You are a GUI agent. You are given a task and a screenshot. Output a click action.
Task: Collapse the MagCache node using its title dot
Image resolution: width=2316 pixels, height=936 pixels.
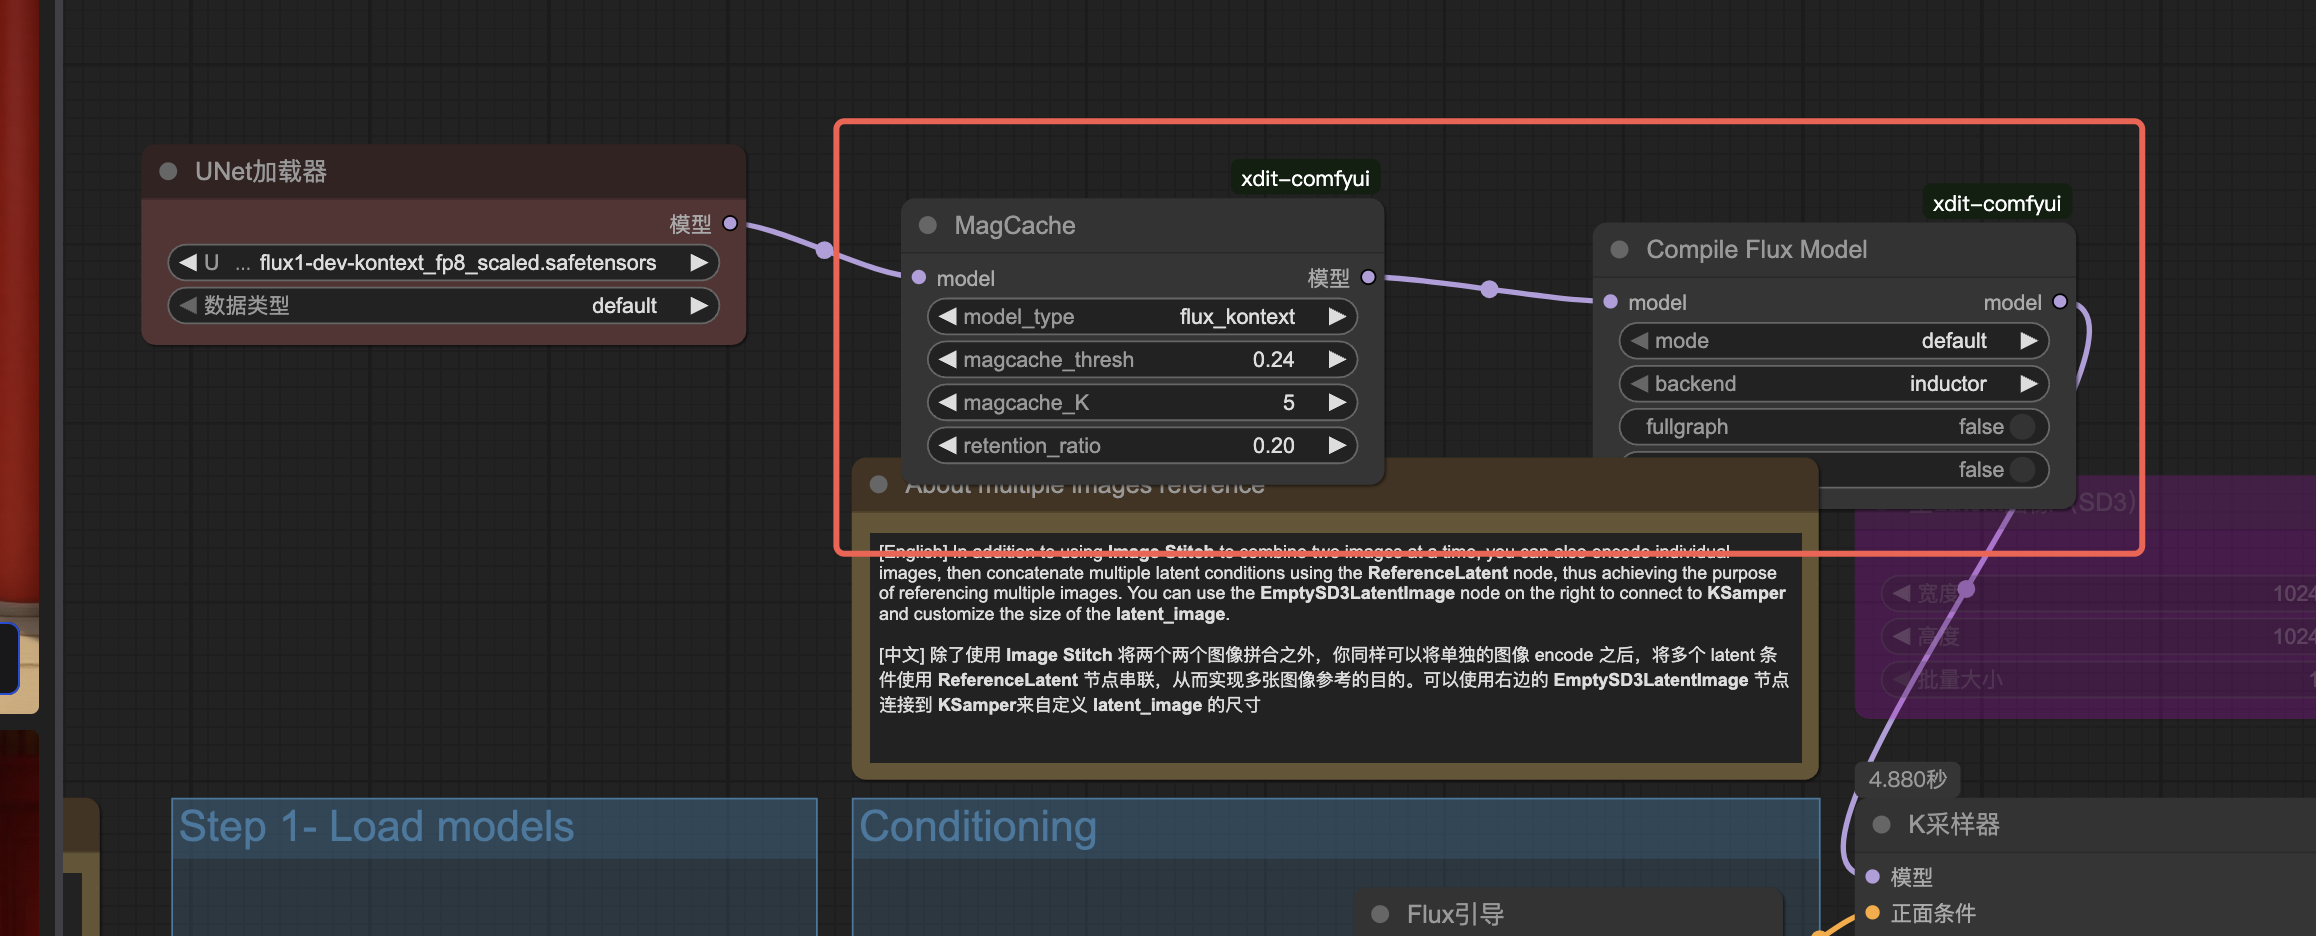pyautogui.click(x=927, y=226)
